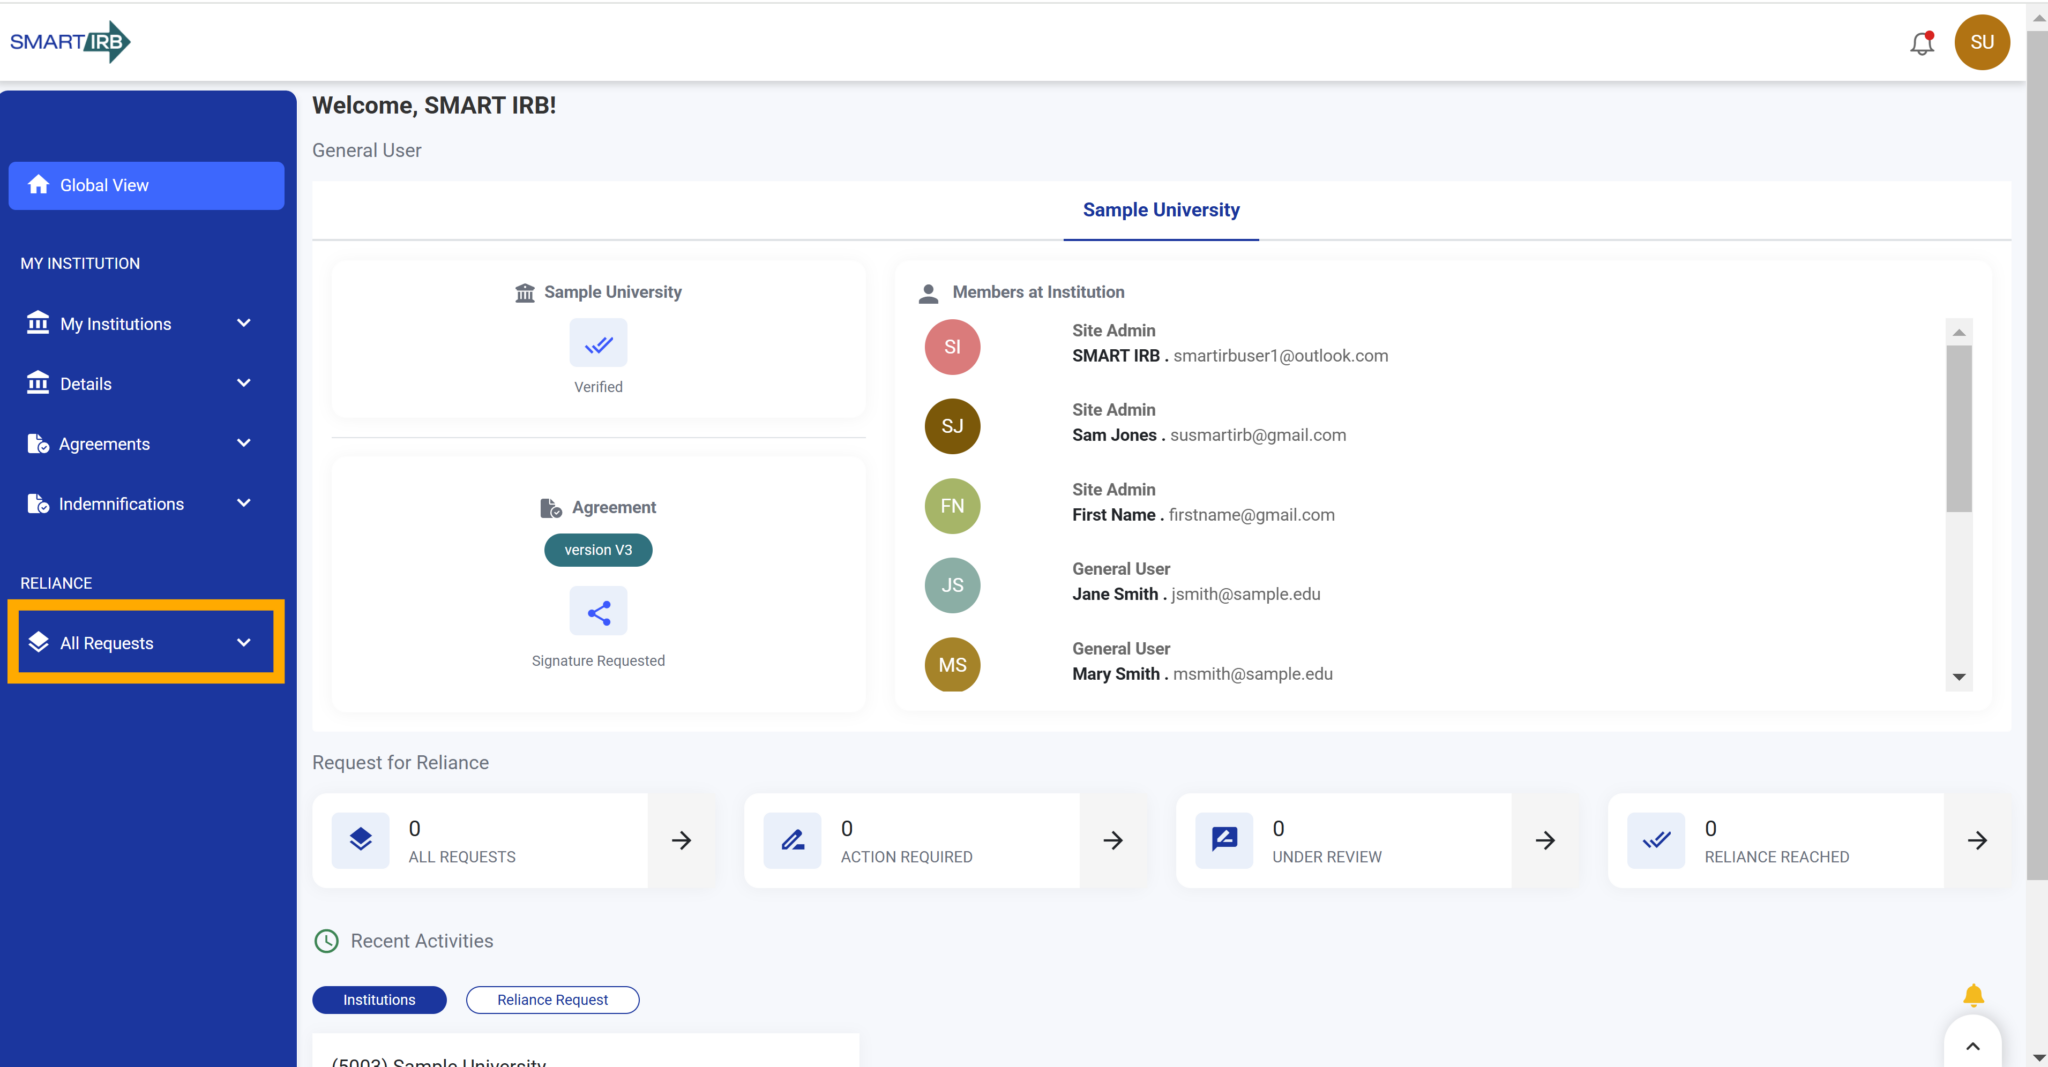The height and width of the screenshot is (1067, 2048).
Task: Click the yellow bell floating icon
Action: [x=1973, y=995]
